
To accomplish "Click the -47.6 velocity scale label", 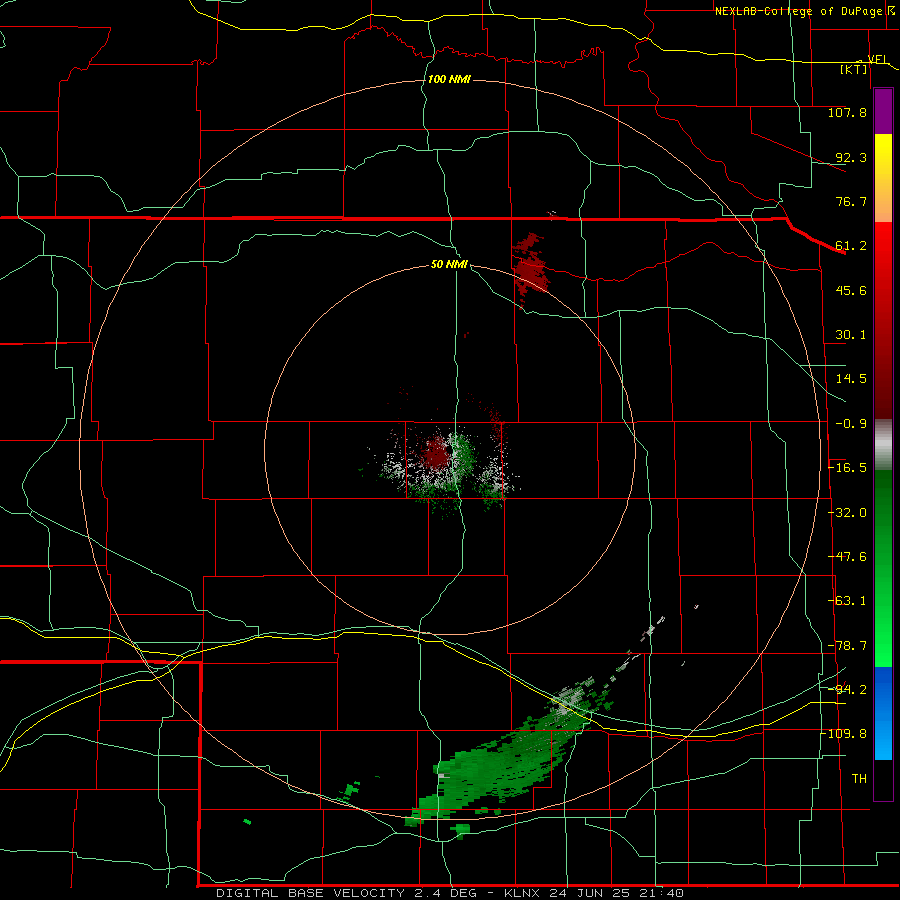I will point(848,557).
